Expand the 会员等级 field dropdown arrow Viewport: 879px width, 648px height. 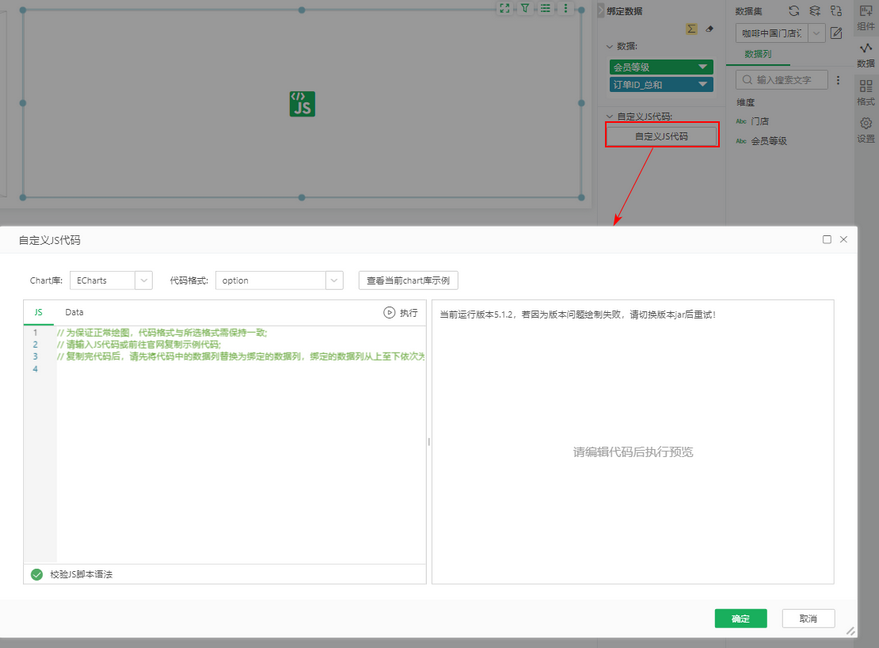pyautogui.click(x=703, y=67)
